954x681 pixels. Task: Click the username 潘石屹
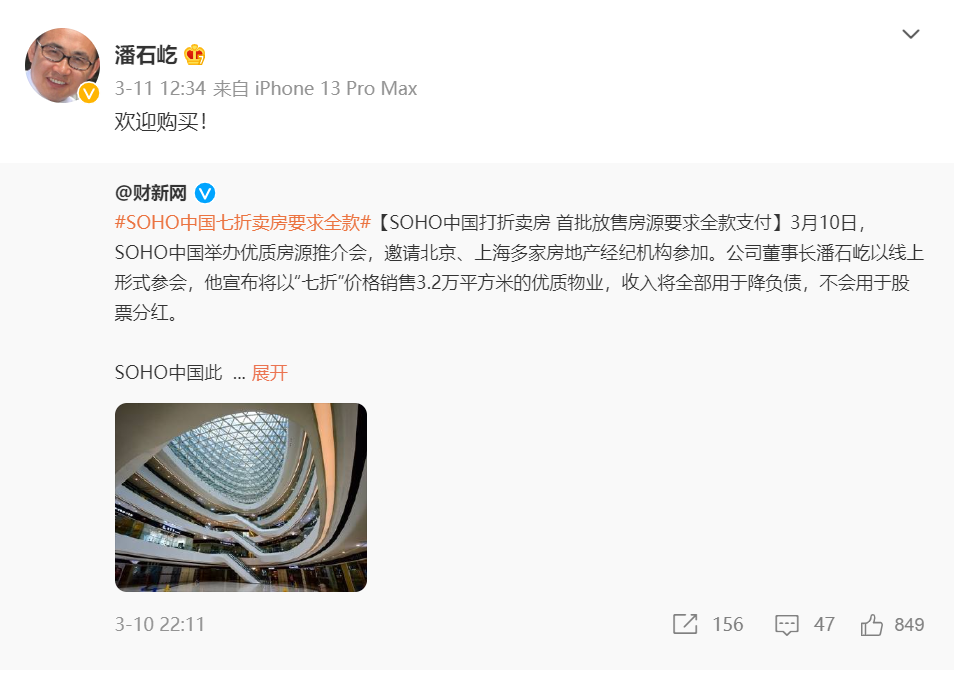pyautogui.click(x=146, y=55)
